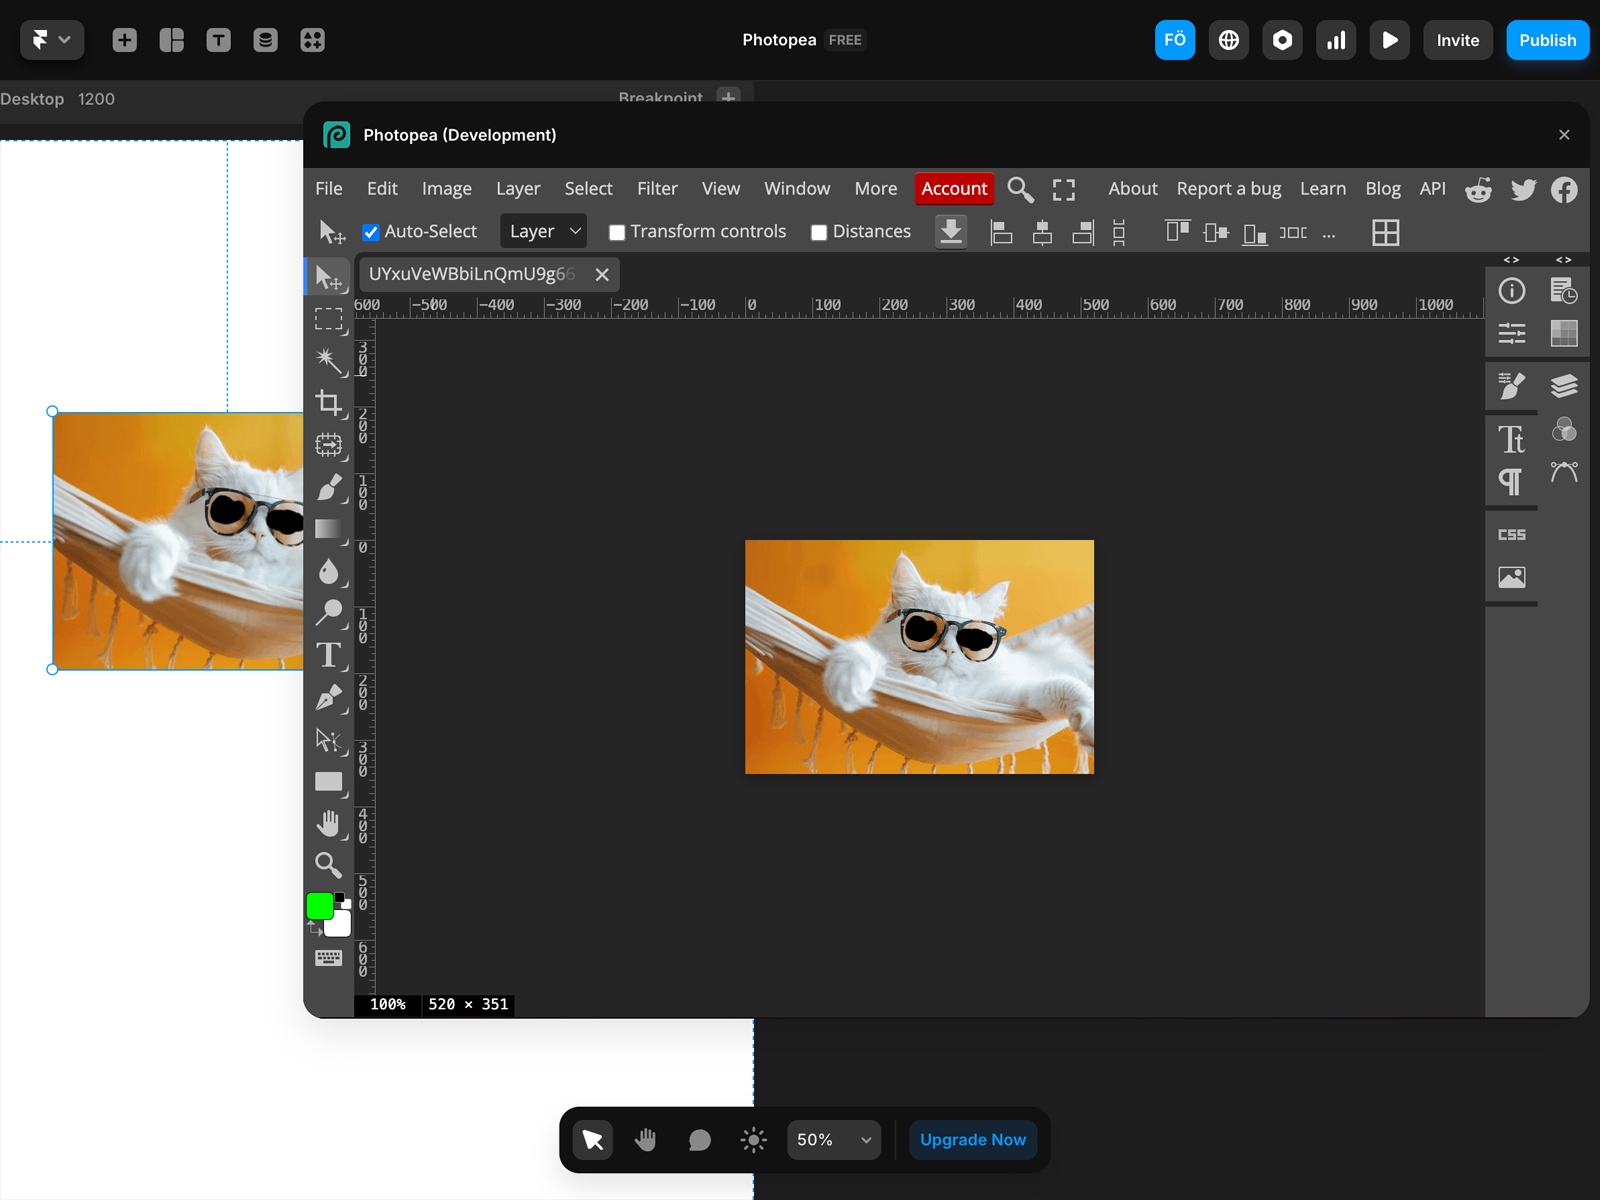Open the Channels panel icon
The width and height of the screenshot is (1600, 1200).
[1564, 430]
